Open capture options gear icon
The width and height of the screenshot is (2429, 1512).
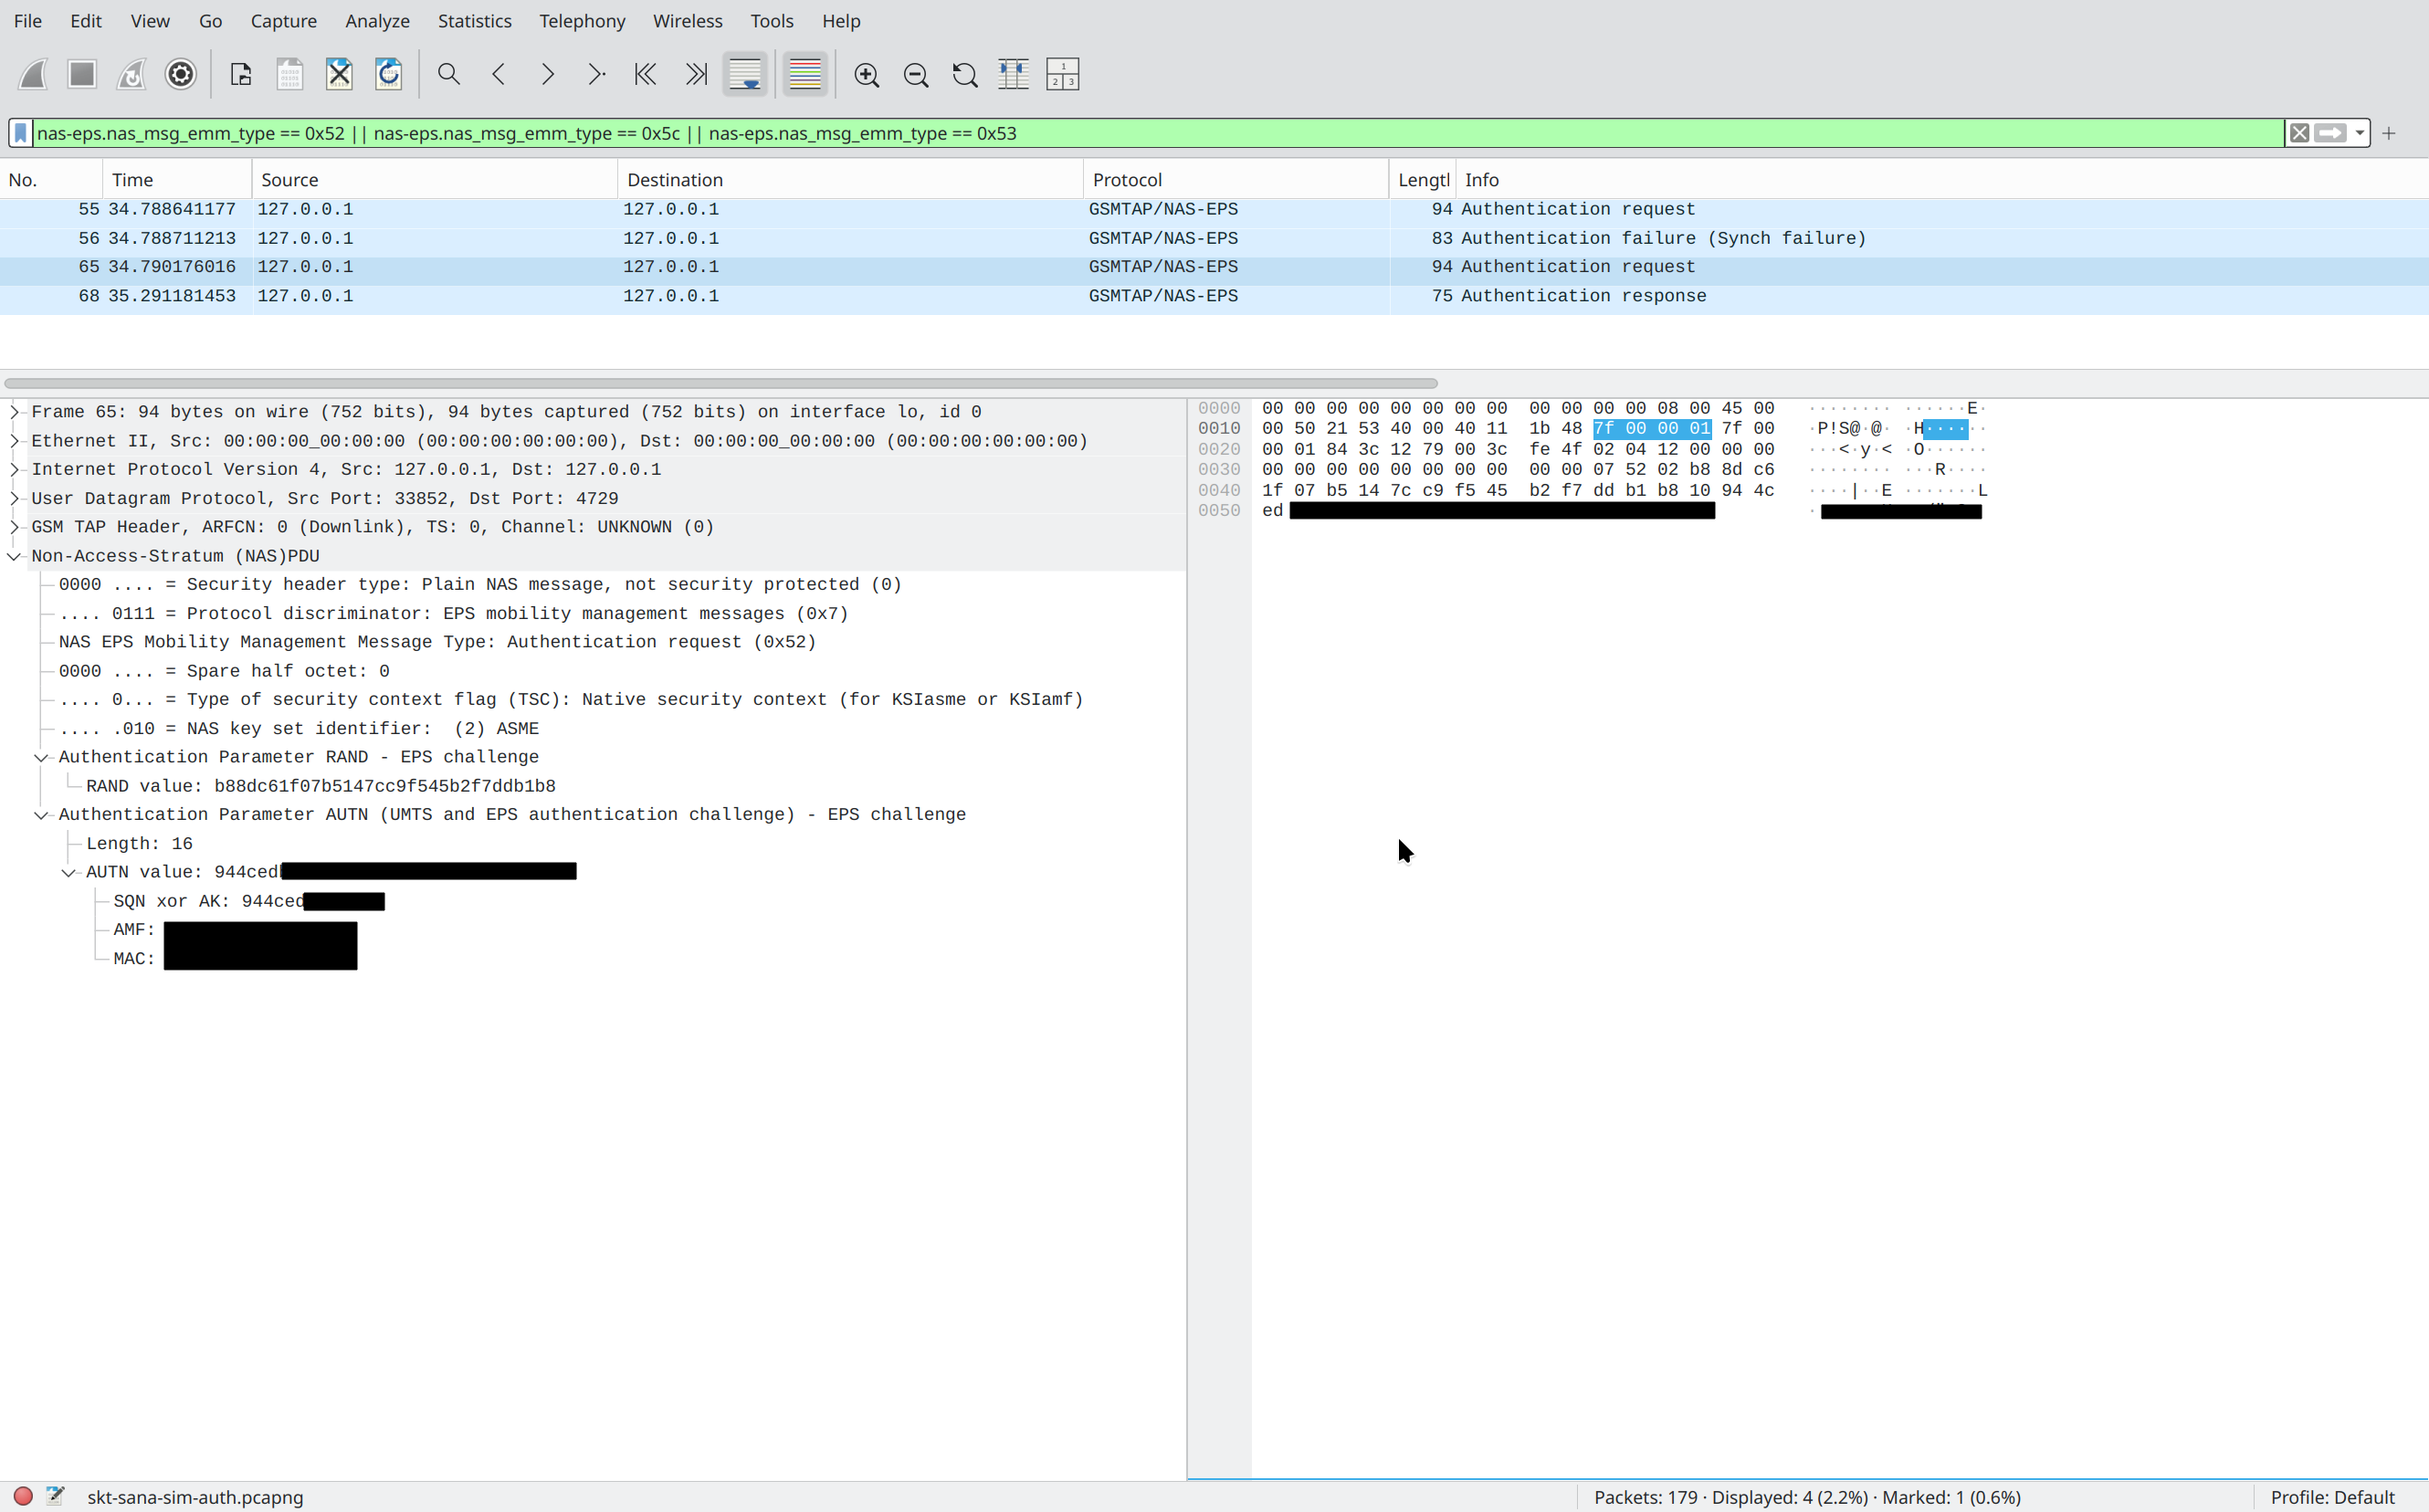click(x=181, y=75)
